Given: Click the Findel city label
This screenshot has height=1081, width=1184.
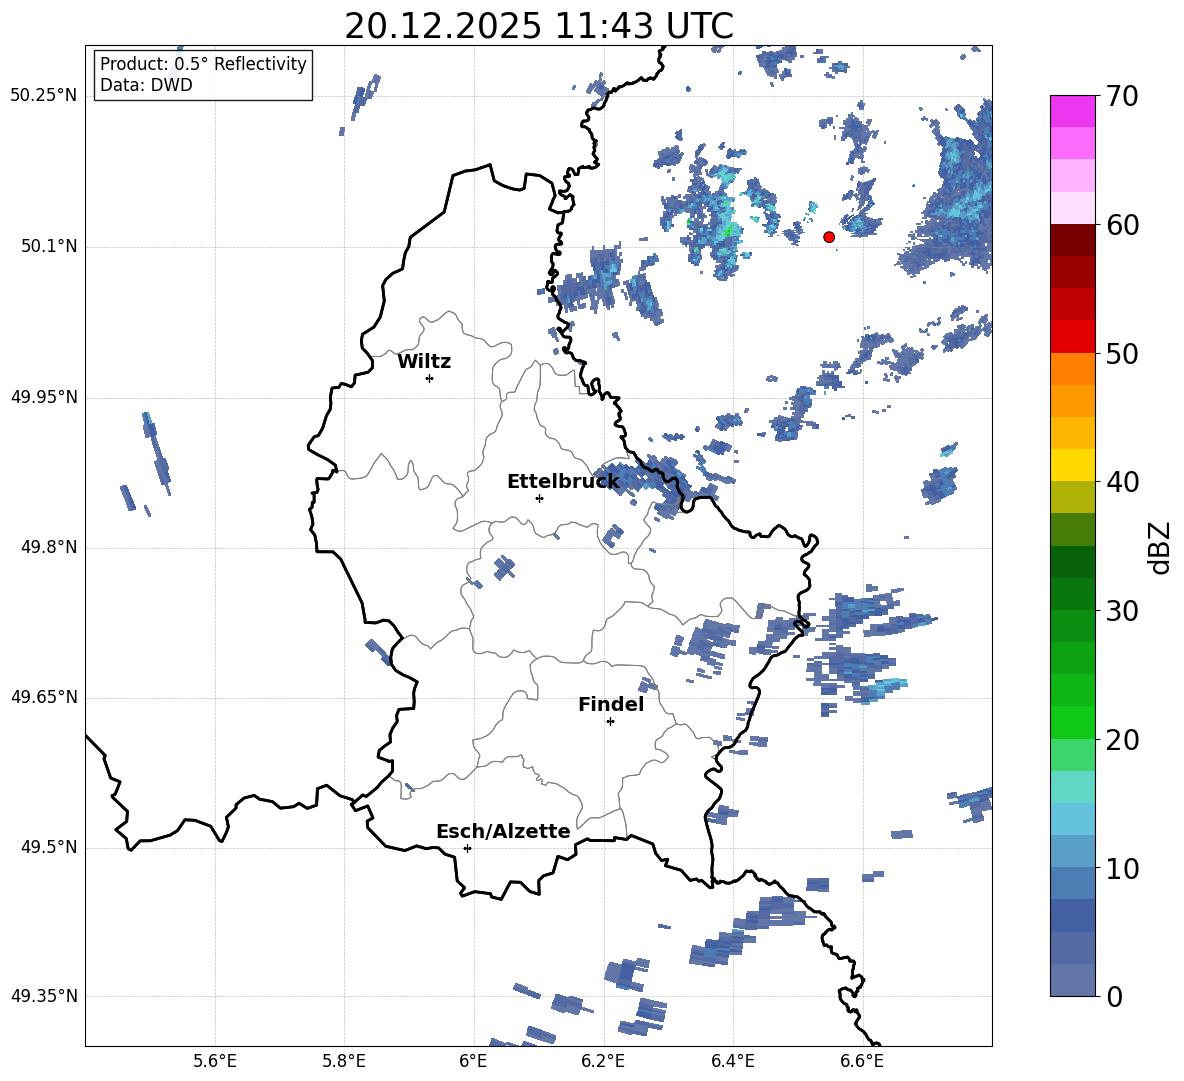Looking at the screenshot, I should 611,704.
